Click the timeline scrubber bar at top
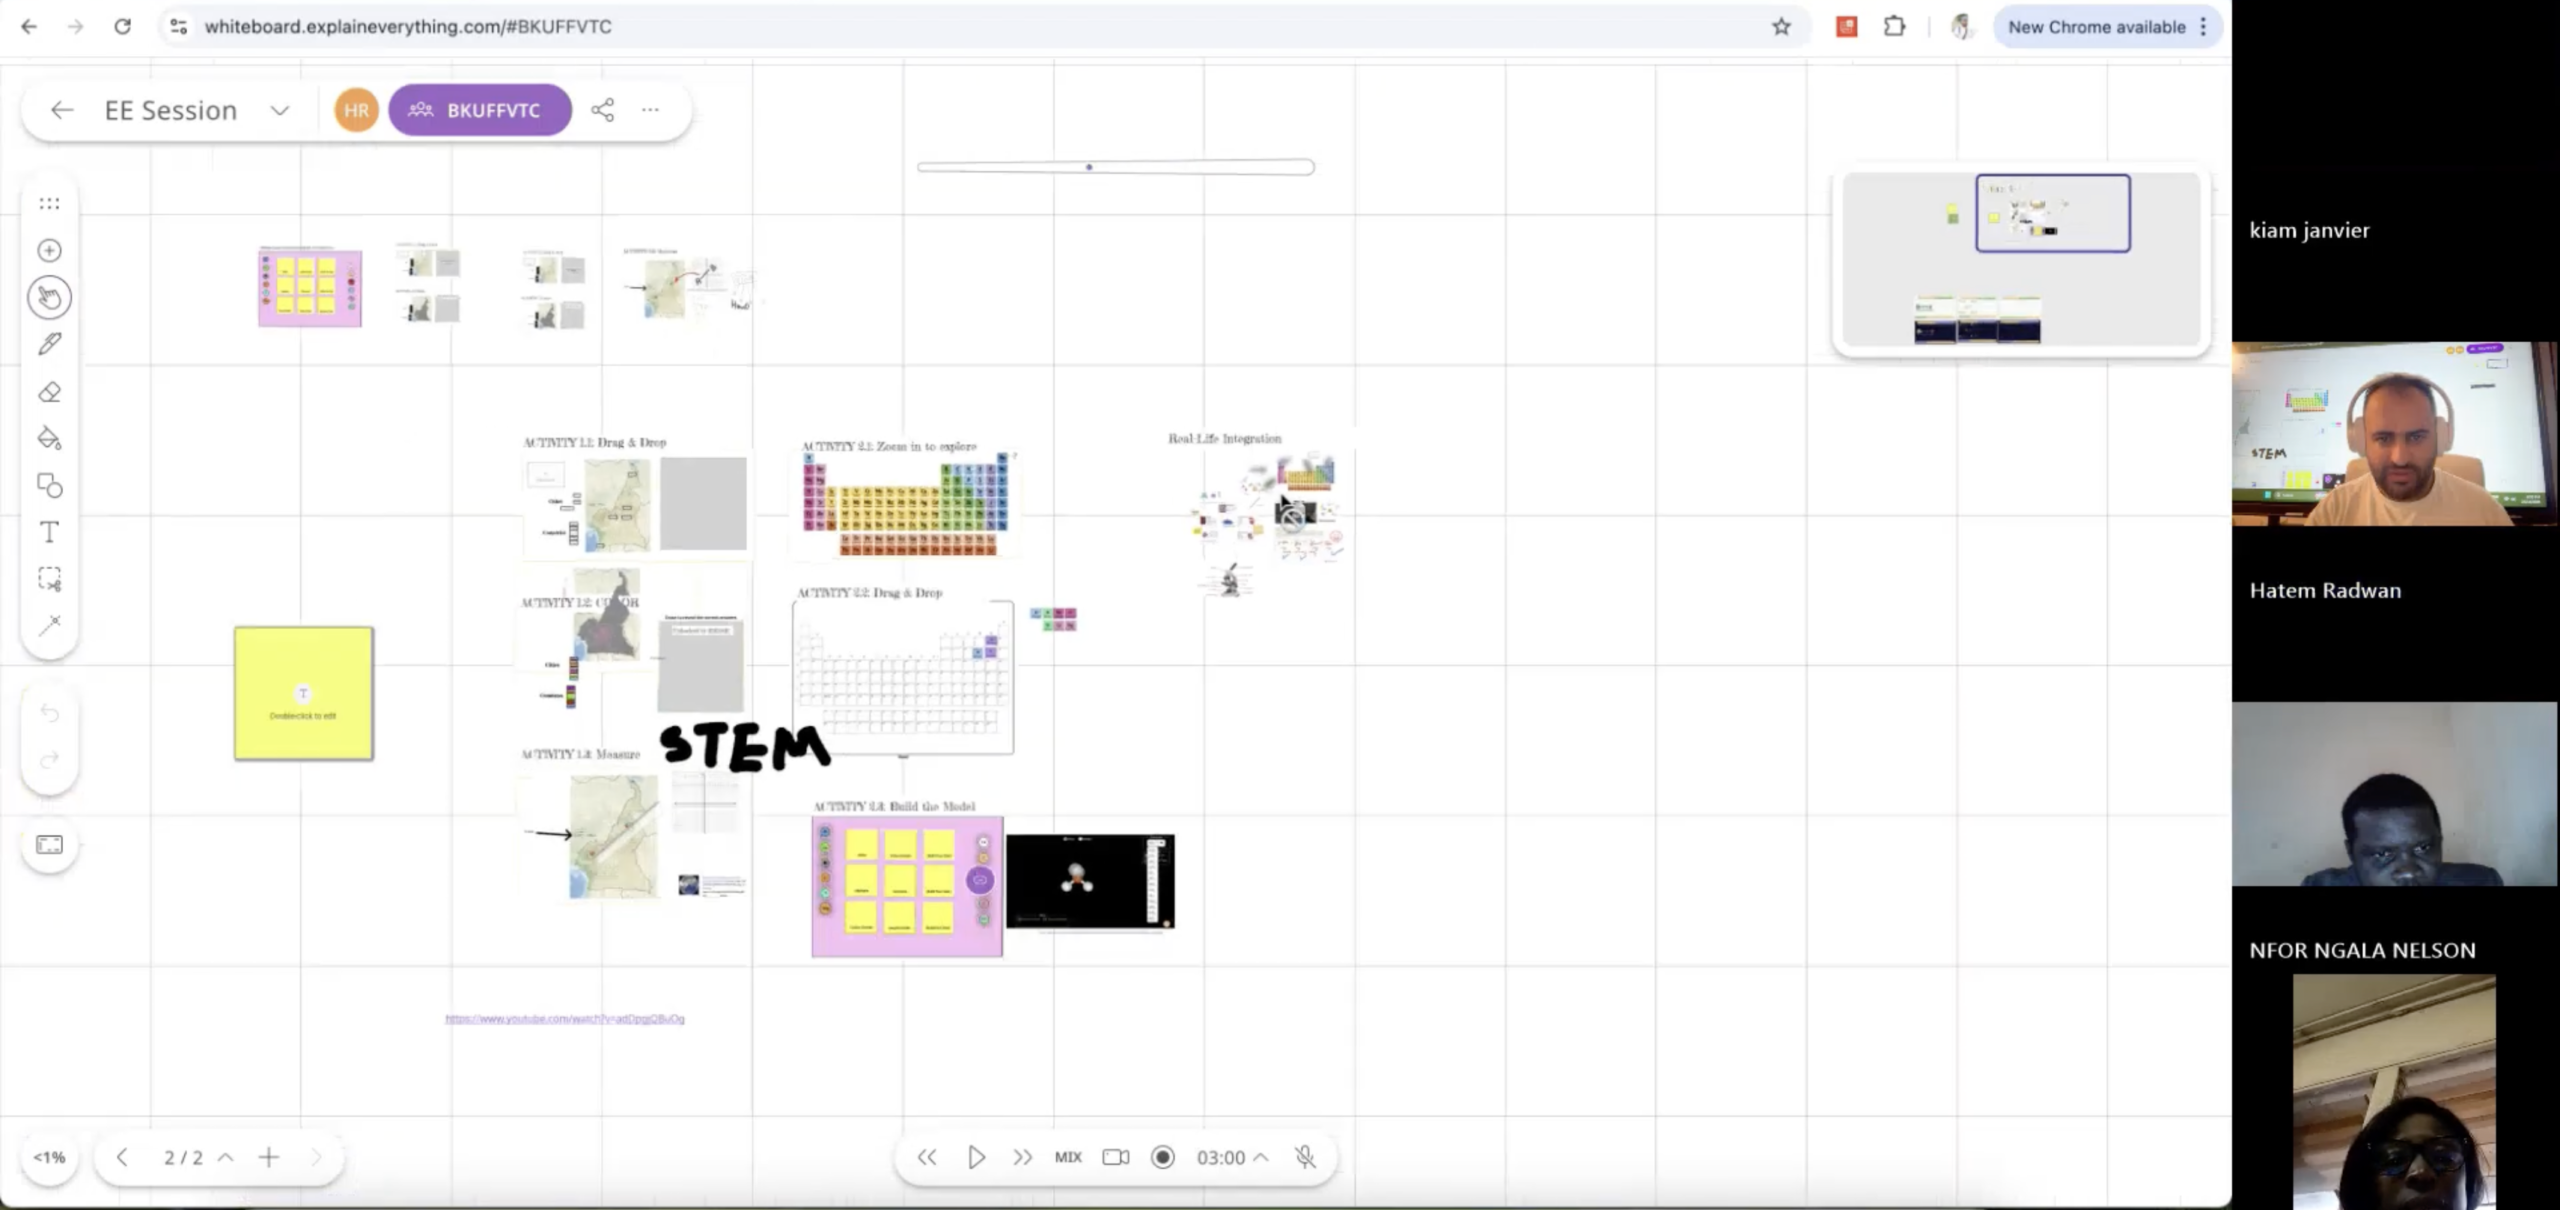2560x1210 pixels. point(1115,167)
